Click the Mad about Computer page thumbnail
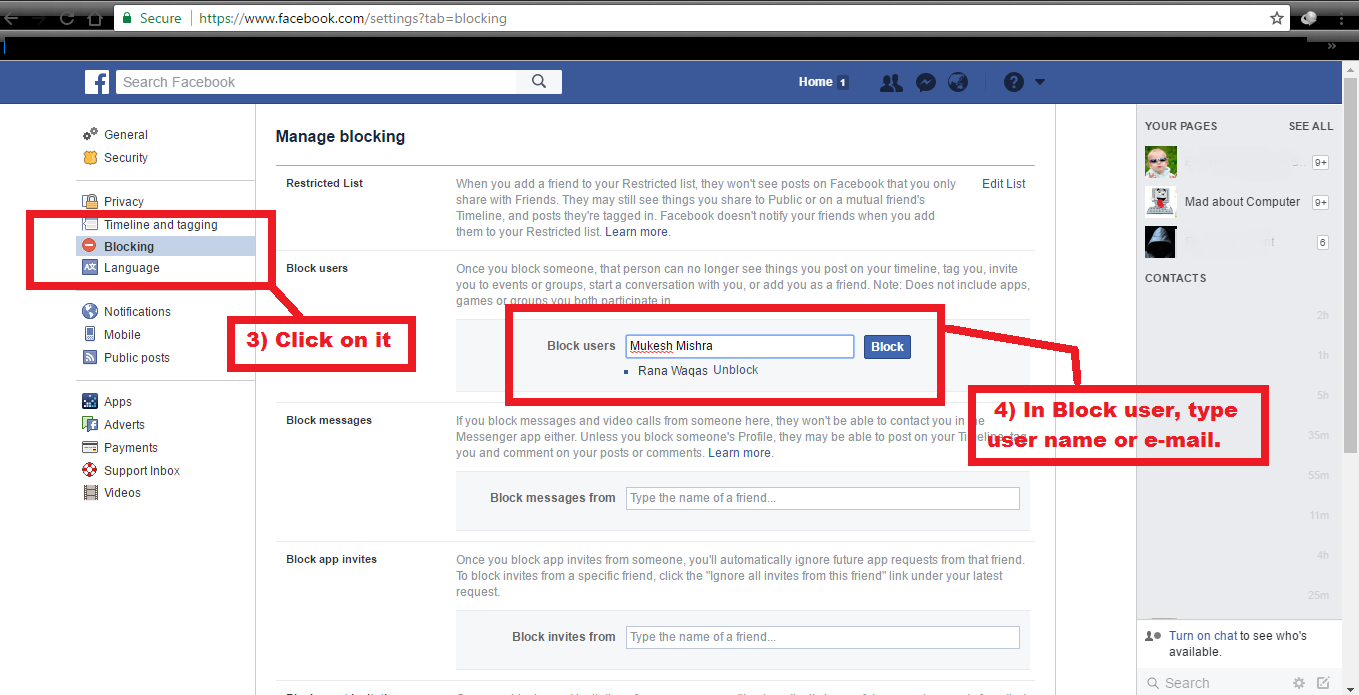Viewport: 1359px width, 695px height. pos(1161,201)
